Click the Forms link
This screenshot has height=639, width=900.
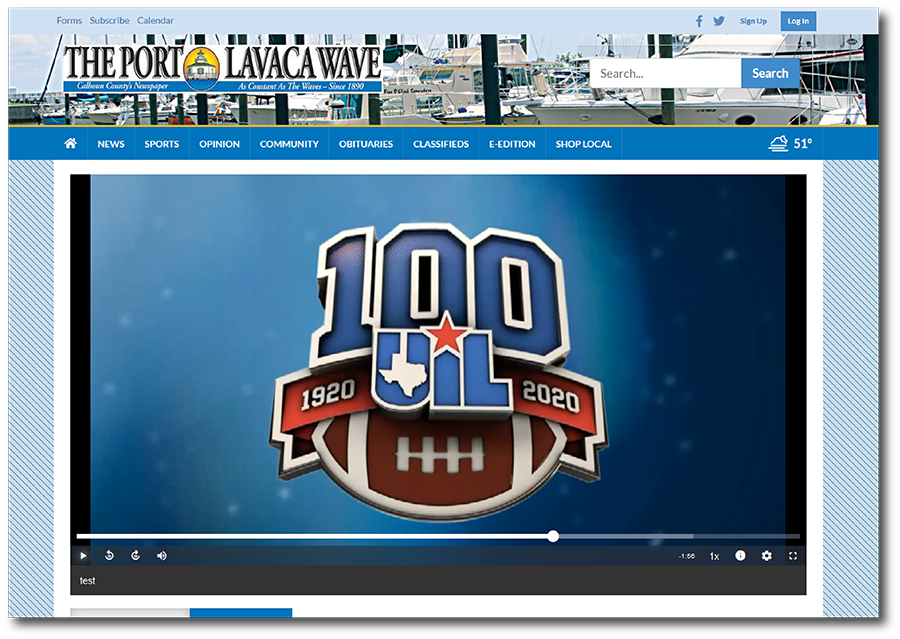(x=69, y=21)
